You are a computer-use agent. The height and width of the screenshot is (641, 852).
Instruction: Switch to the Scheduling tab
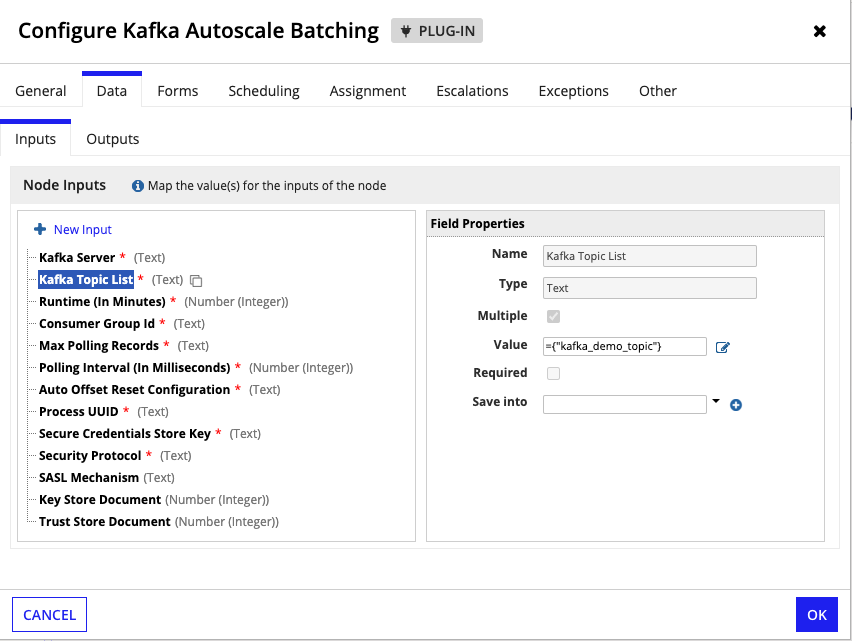coord(264,91)
